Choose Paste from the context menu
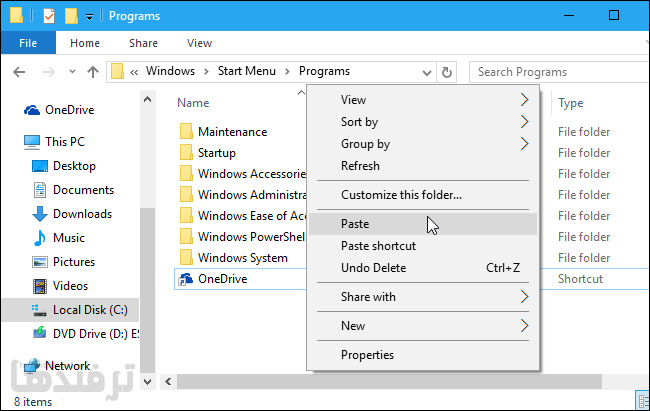 point(423,224)
